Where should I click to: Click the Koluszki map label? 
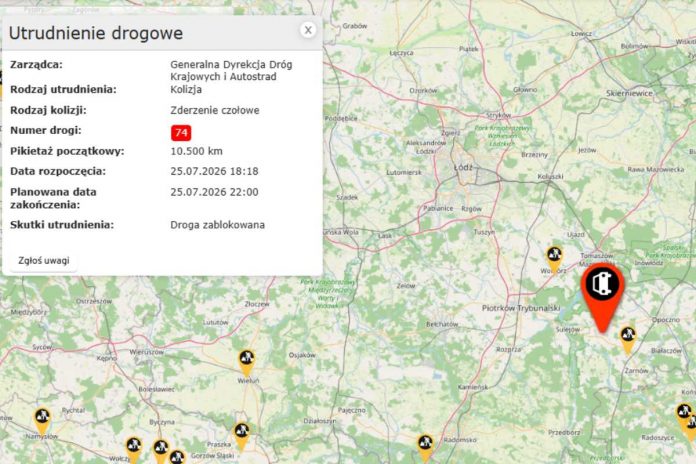[550, 176]
